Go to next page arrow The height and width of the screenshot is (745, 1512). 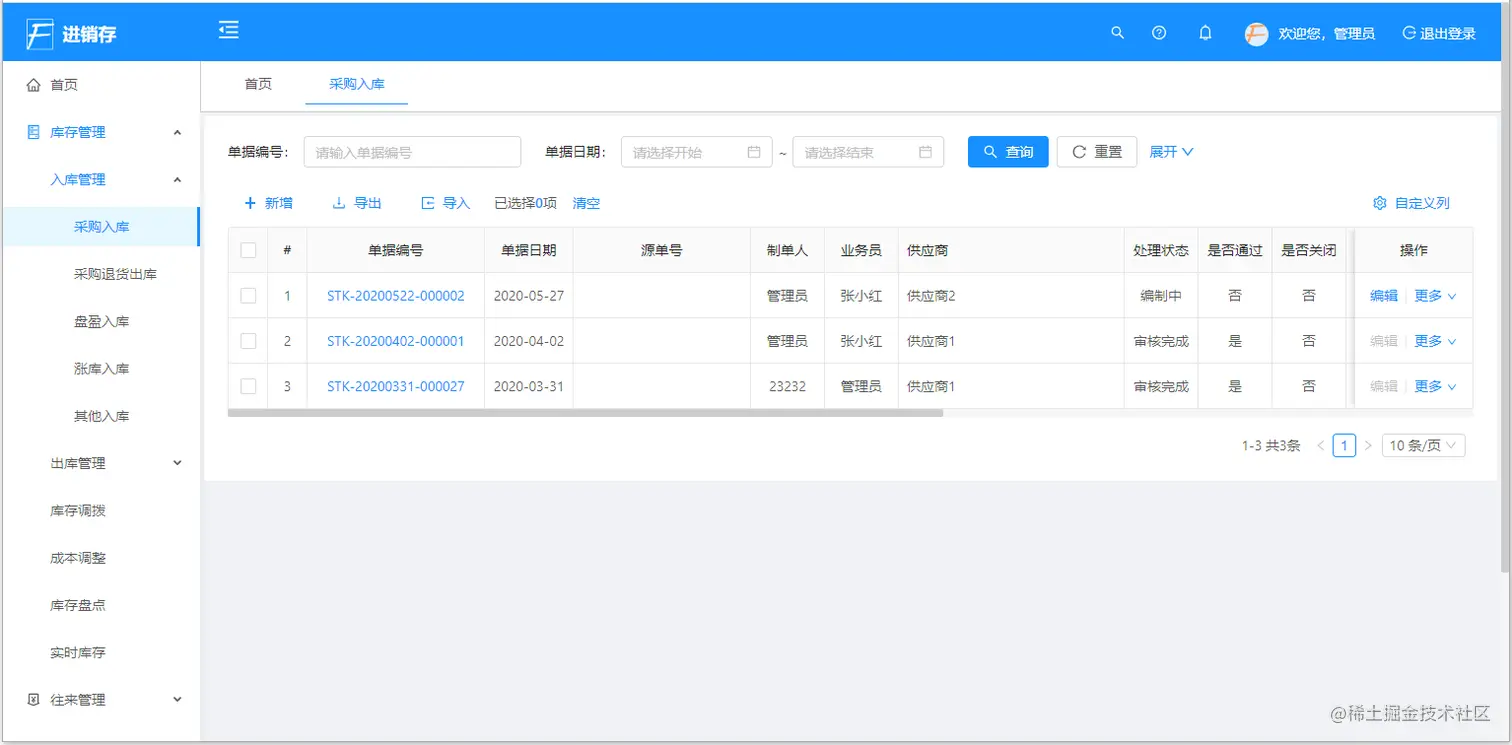1368,446
